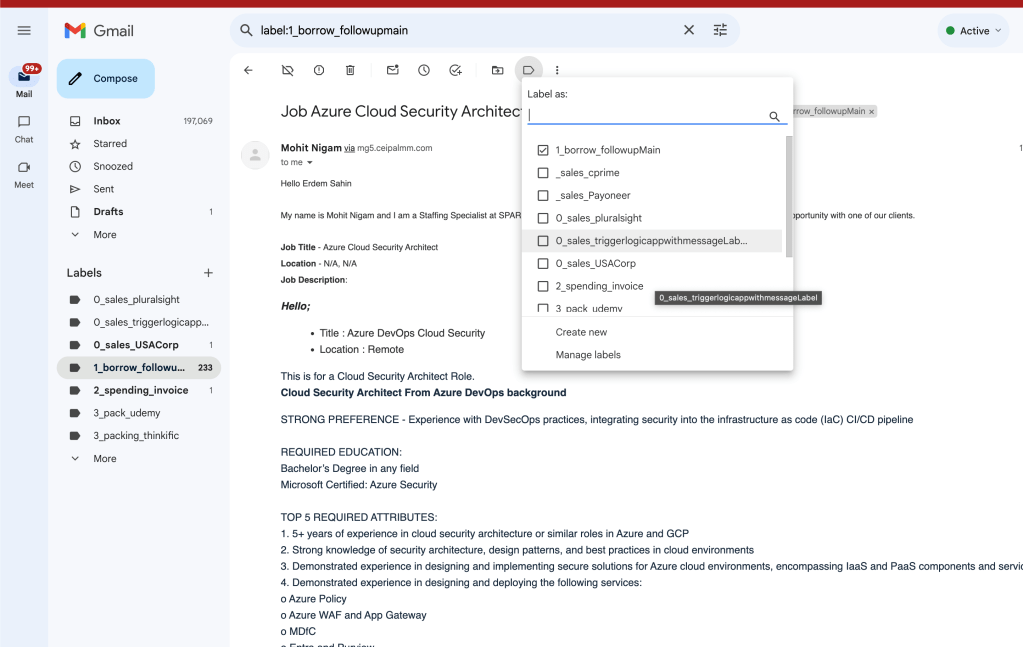The height and width of the screenshot is (647, 1023).
Task: Go back to the message list
Action: click(x=249, y=70)
